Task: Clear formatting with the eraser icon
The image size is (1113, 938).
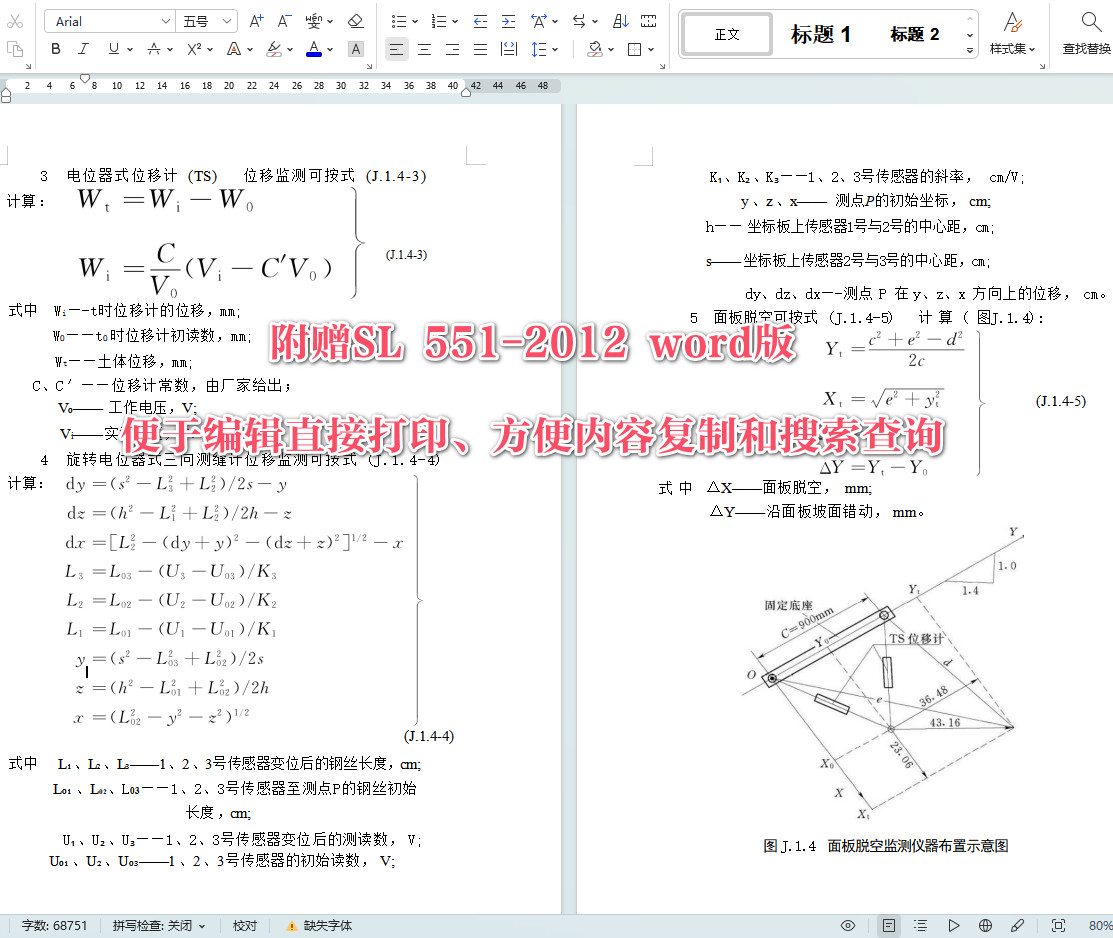Action: pyautogui.click(x=356, y=20)
